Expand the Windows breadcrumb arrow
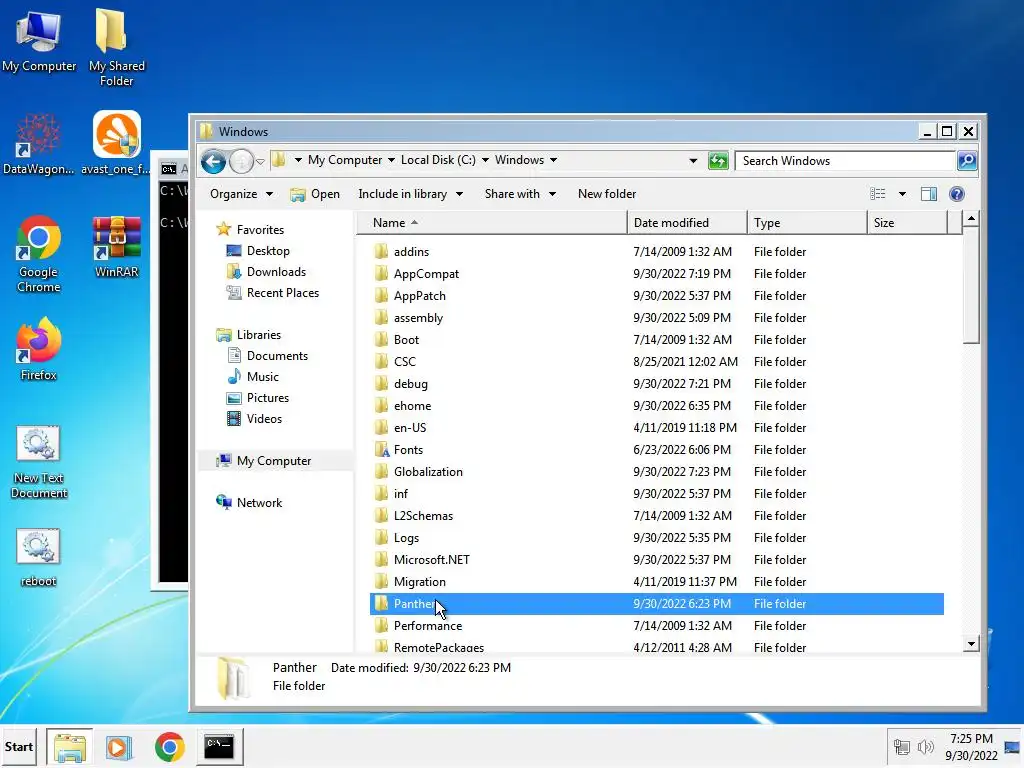 point(553,160)
